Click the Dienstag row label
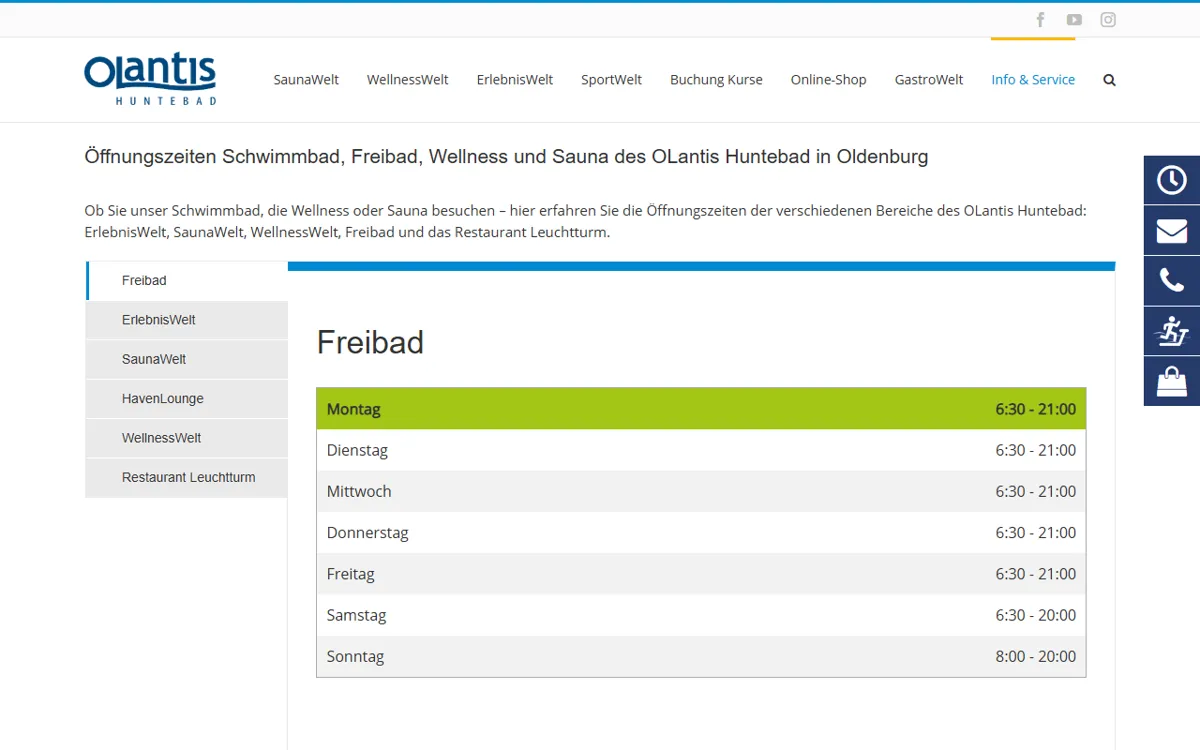This screenshot has width=1200, height=750. [357, 450]
